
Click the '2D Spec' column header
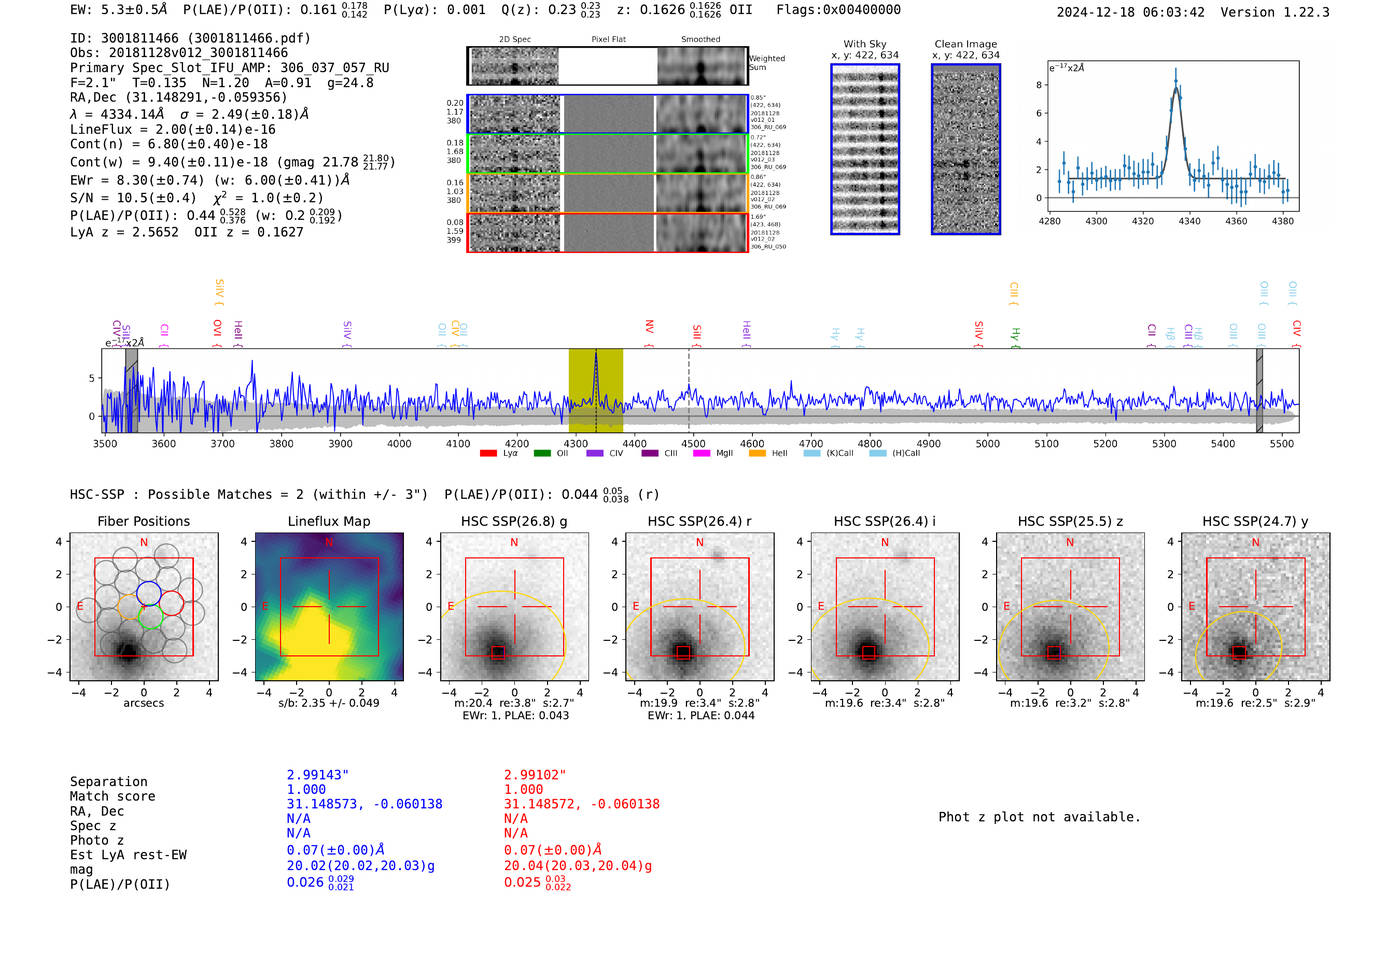pyautogui.click(x=515, y=40)
